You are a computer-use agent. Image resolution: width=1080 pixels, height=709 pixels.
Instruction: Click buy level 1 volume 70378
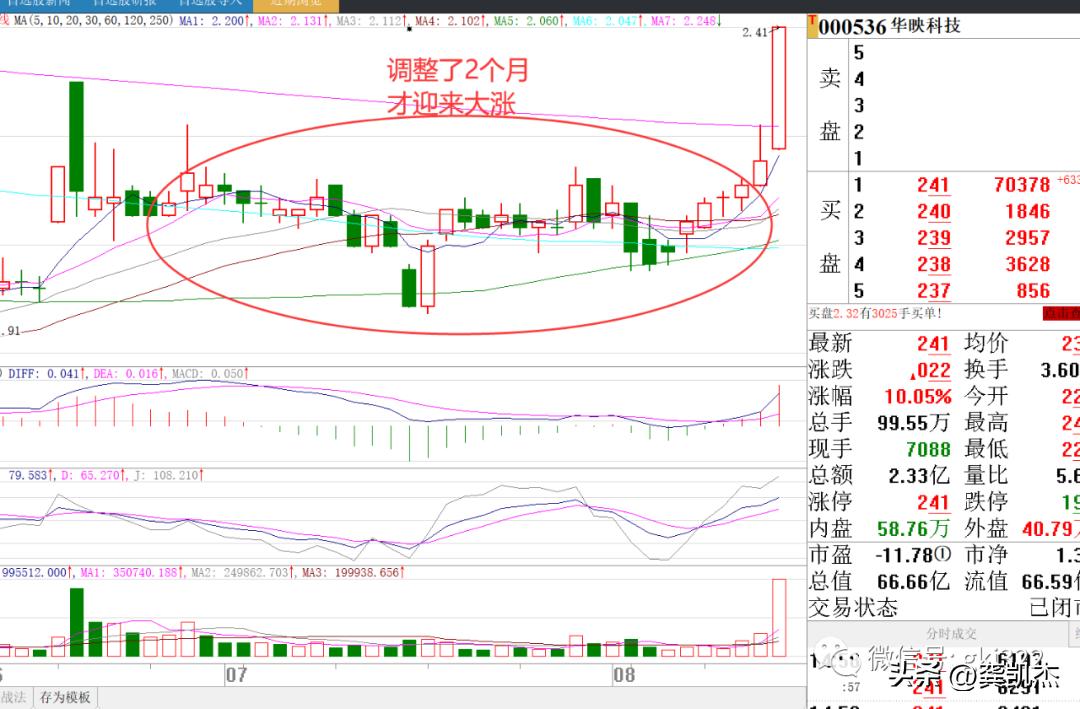[x=1022, y=185]
